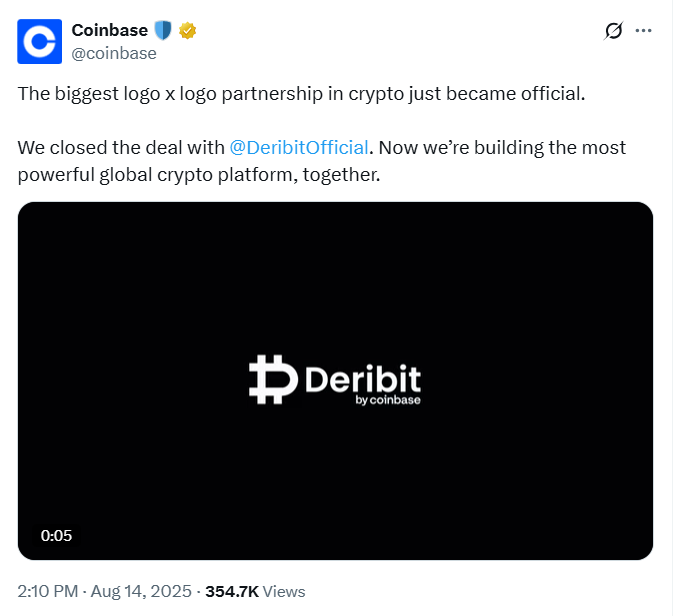675x616 pixels.
Task: Click the blue shield badge beside Coinbase
Action: 163,30
